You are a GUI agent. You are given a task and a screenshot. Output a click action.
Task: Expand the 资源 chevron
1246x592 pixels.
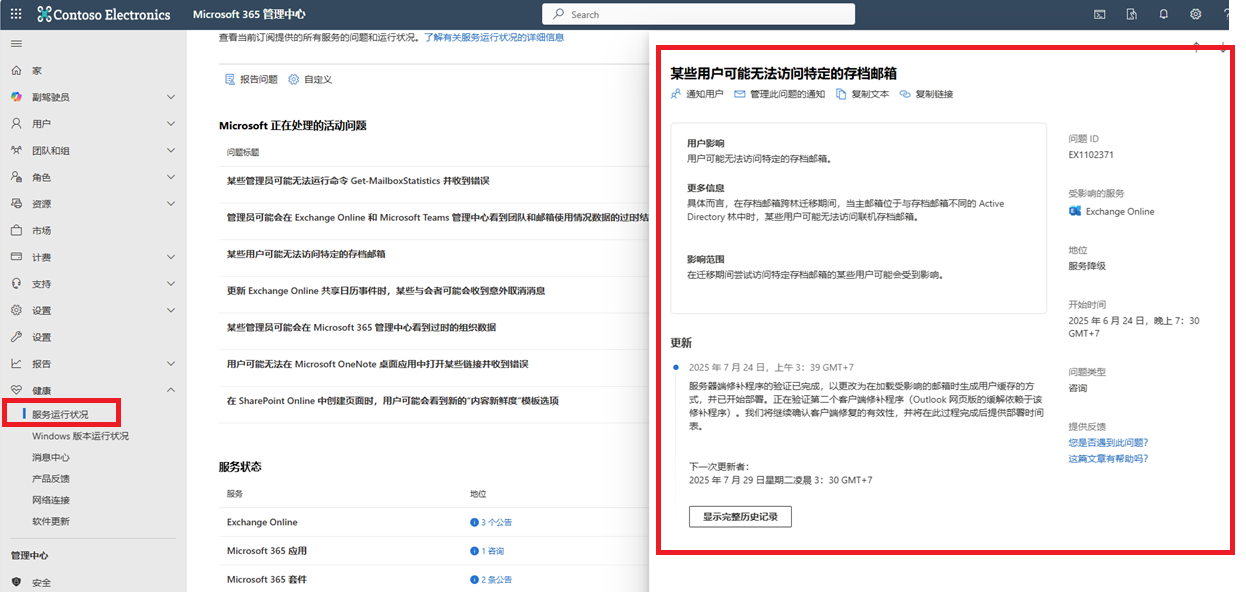click(x=170, y=204)
